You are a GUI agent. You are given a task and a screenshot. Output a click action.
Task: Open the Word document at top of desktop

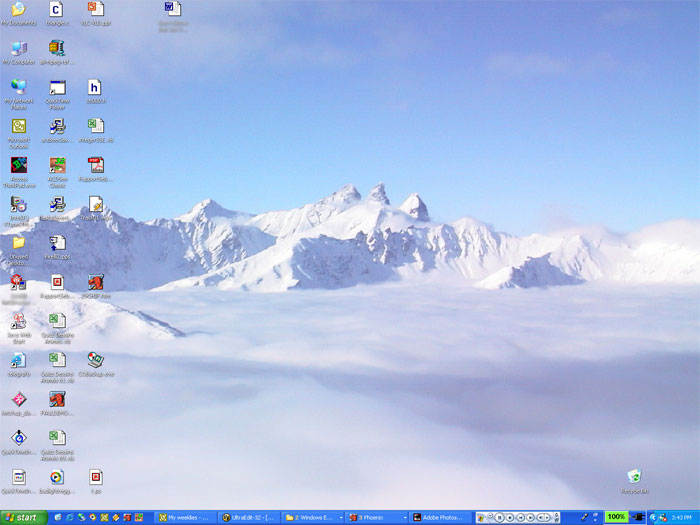point(172,10)
